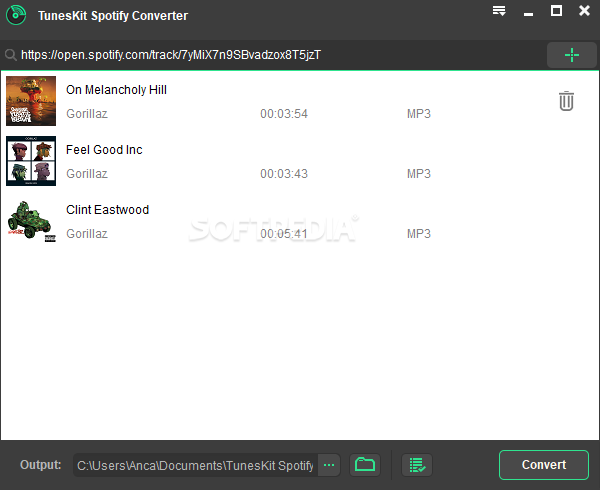Delete the On Melancholy Hill track
The width and height of the screenshot is (600, 490).
(566, 101)
